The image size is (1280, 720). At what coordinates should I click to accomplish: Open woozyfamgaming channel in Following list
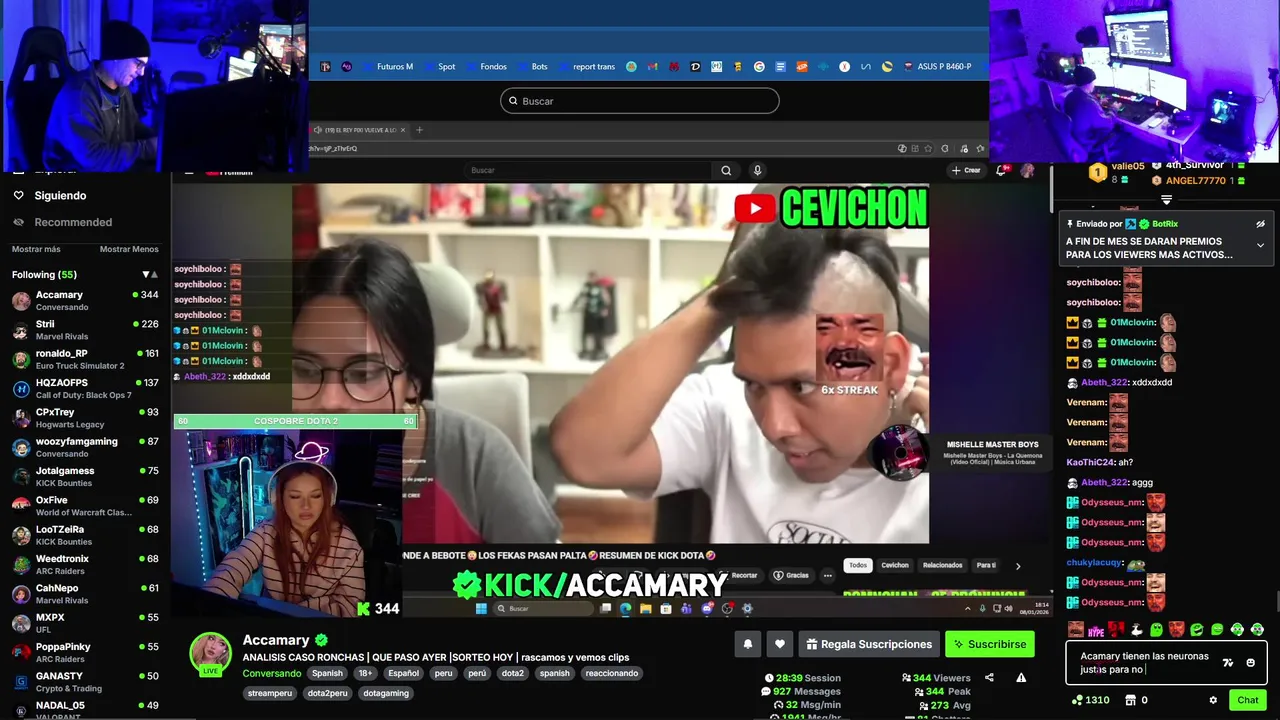click(85, 447)
